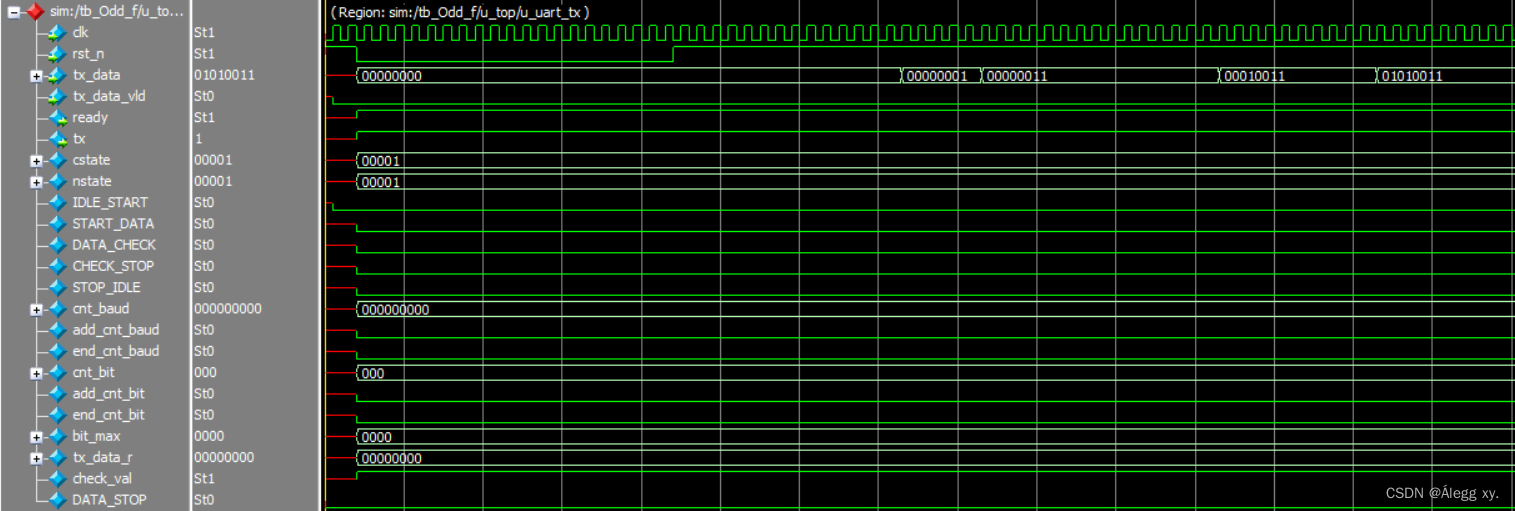Select the IDLE_START signal name
Screen dimensions: 1515x511
click(x=110, y=202)
